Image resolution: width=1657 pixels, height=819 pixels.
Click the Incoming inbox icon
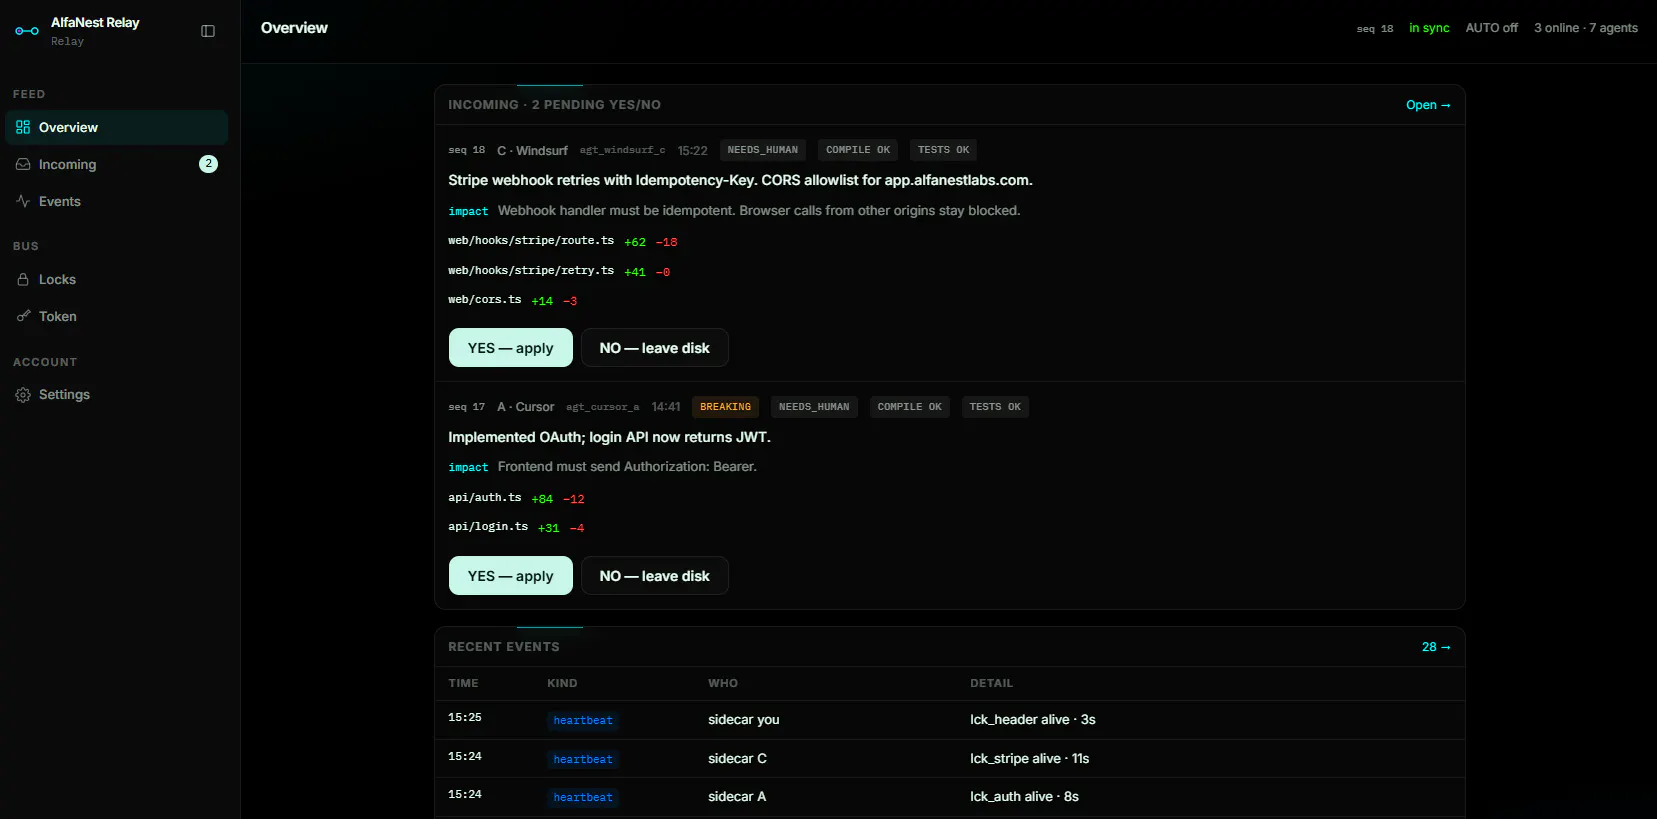click(23, 164)
